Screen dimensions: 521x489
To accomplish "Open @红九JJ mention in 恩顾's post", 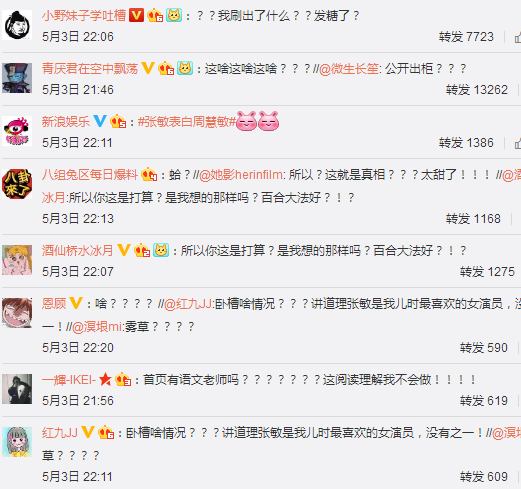I will [188, 304].
